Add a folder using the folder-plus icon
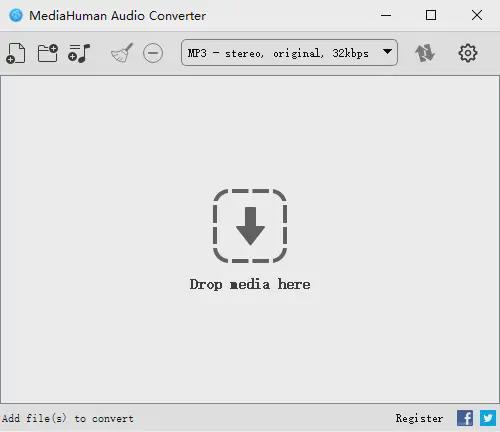The height and width of the screenshot is (432, 500). click(48, 53)
